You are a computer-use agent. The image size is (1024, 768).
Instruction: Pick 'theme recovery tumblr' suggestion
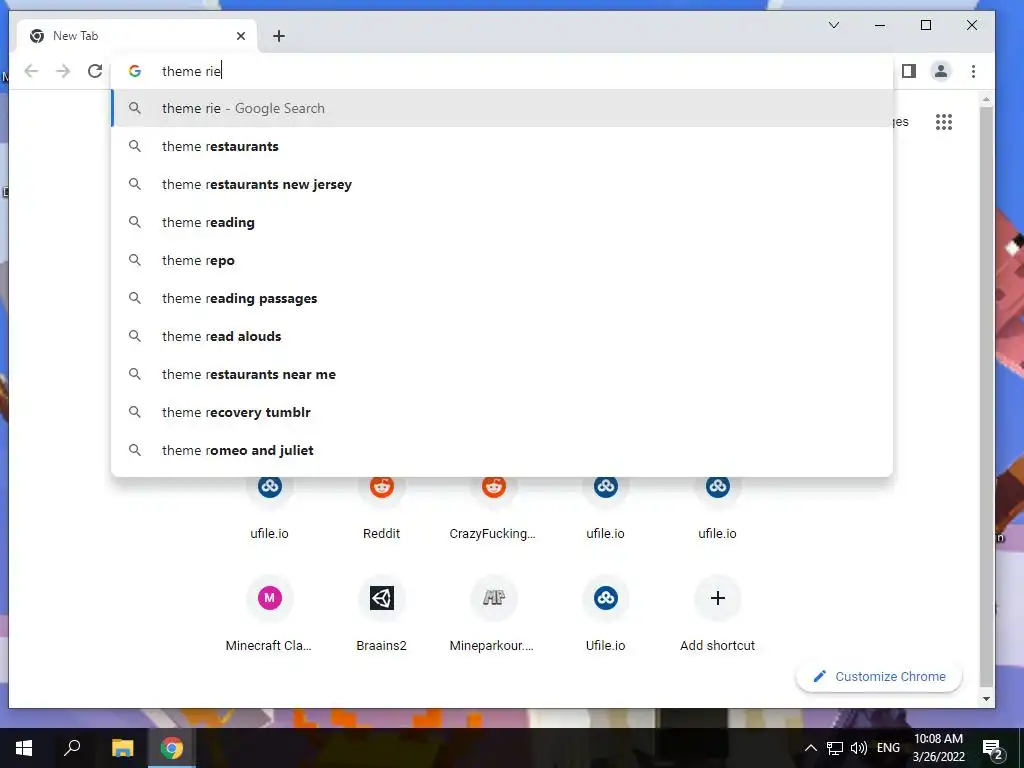click(x=502, y=411)
